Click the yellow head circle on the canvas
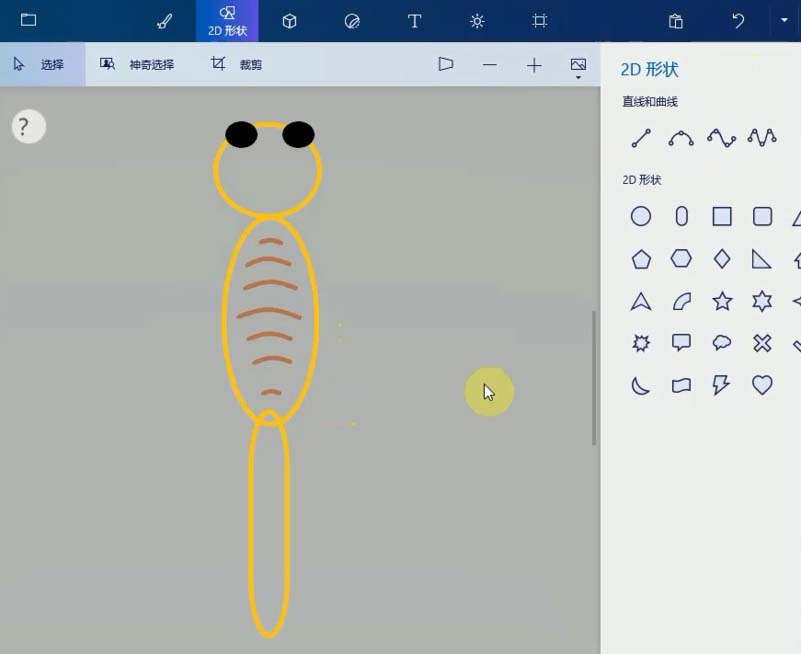Screen dimensions: 801x654 (267, 170)
